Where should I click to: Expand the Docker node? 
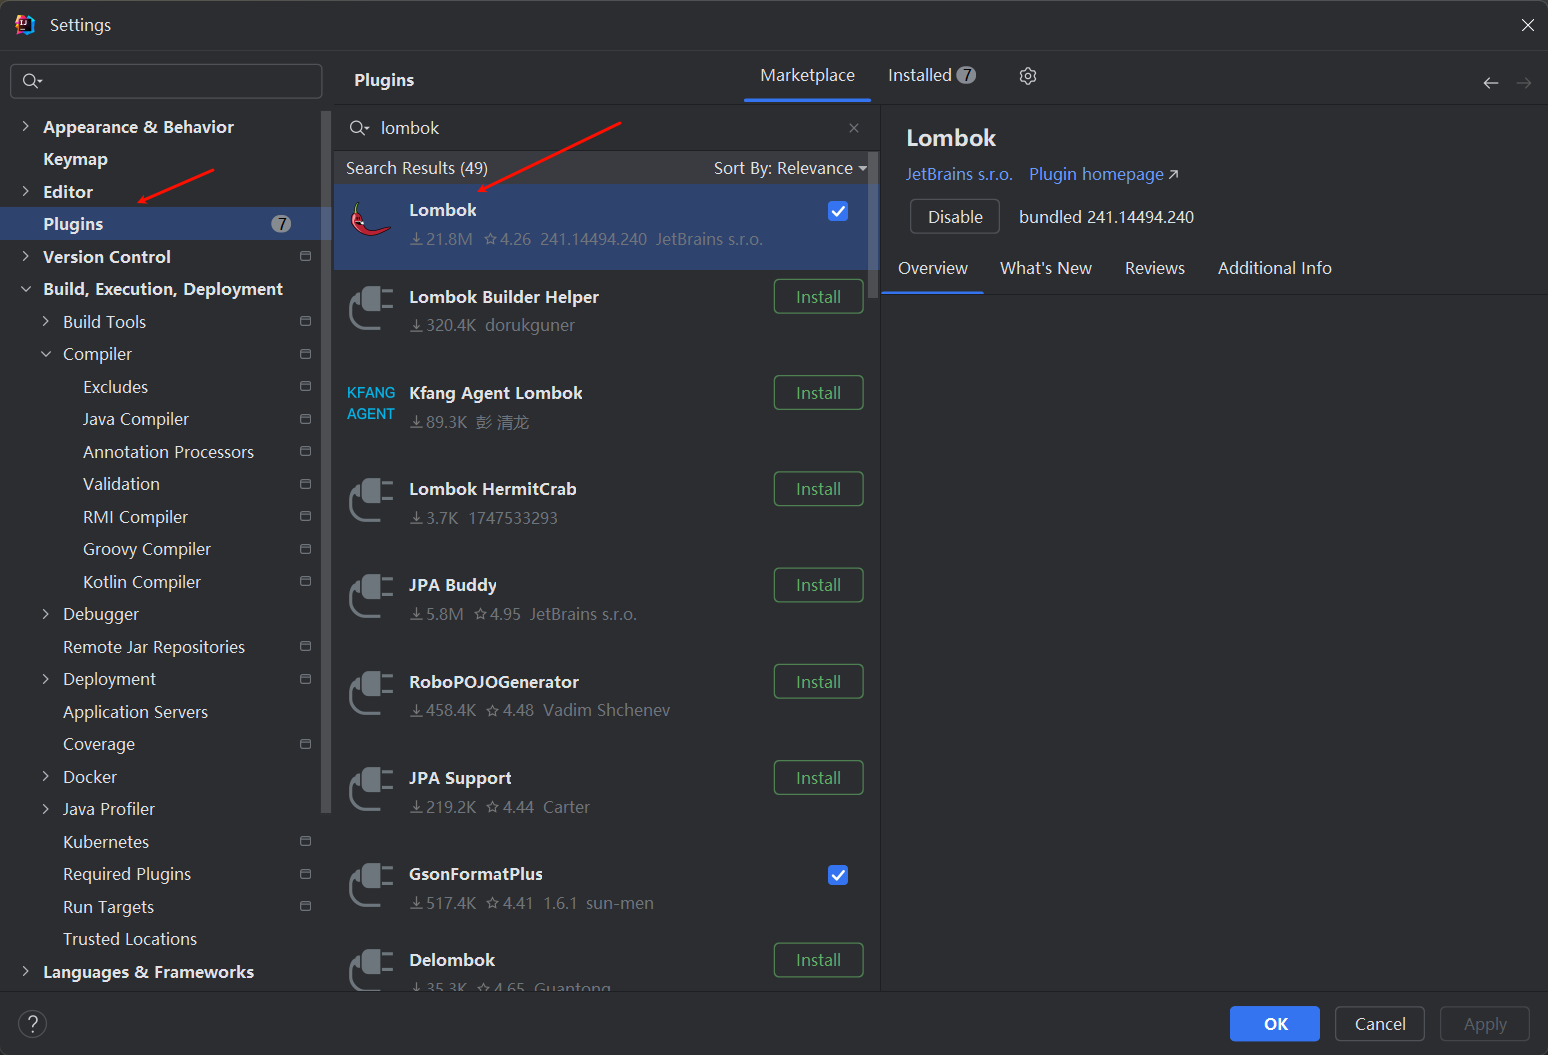45,776
